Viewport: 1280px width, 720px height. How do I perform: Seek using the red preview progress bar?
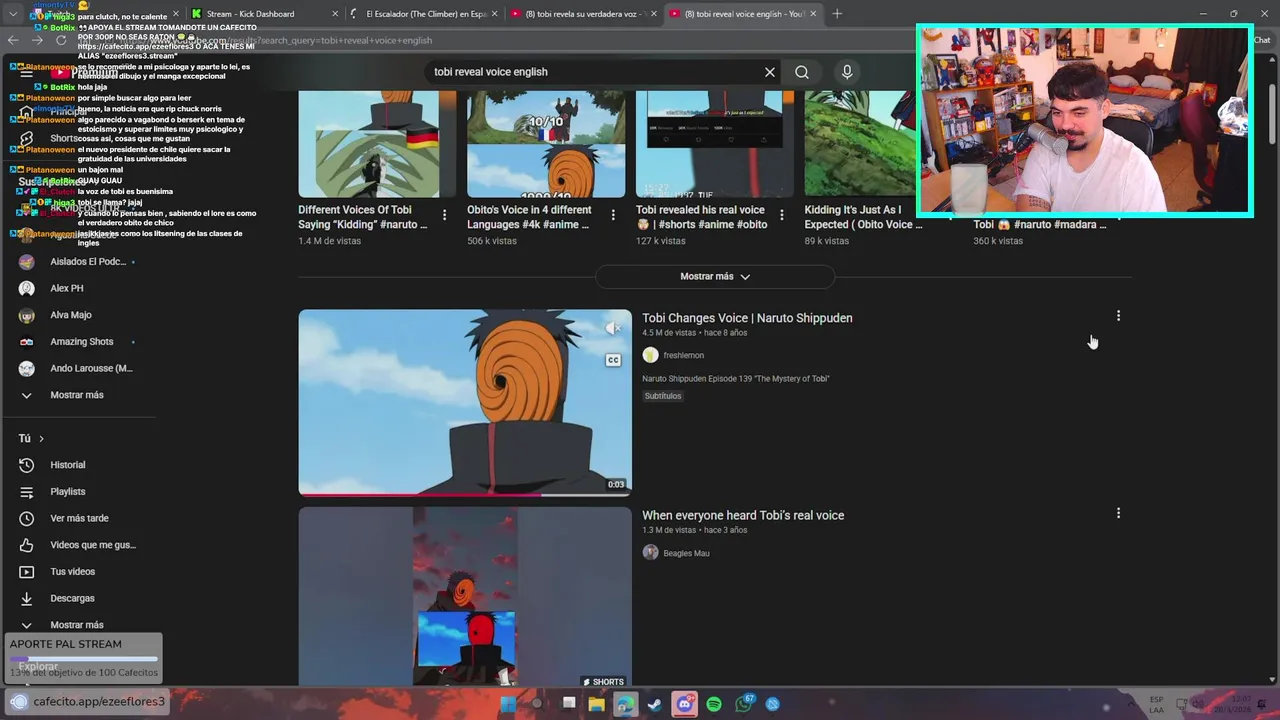(465, 494)
